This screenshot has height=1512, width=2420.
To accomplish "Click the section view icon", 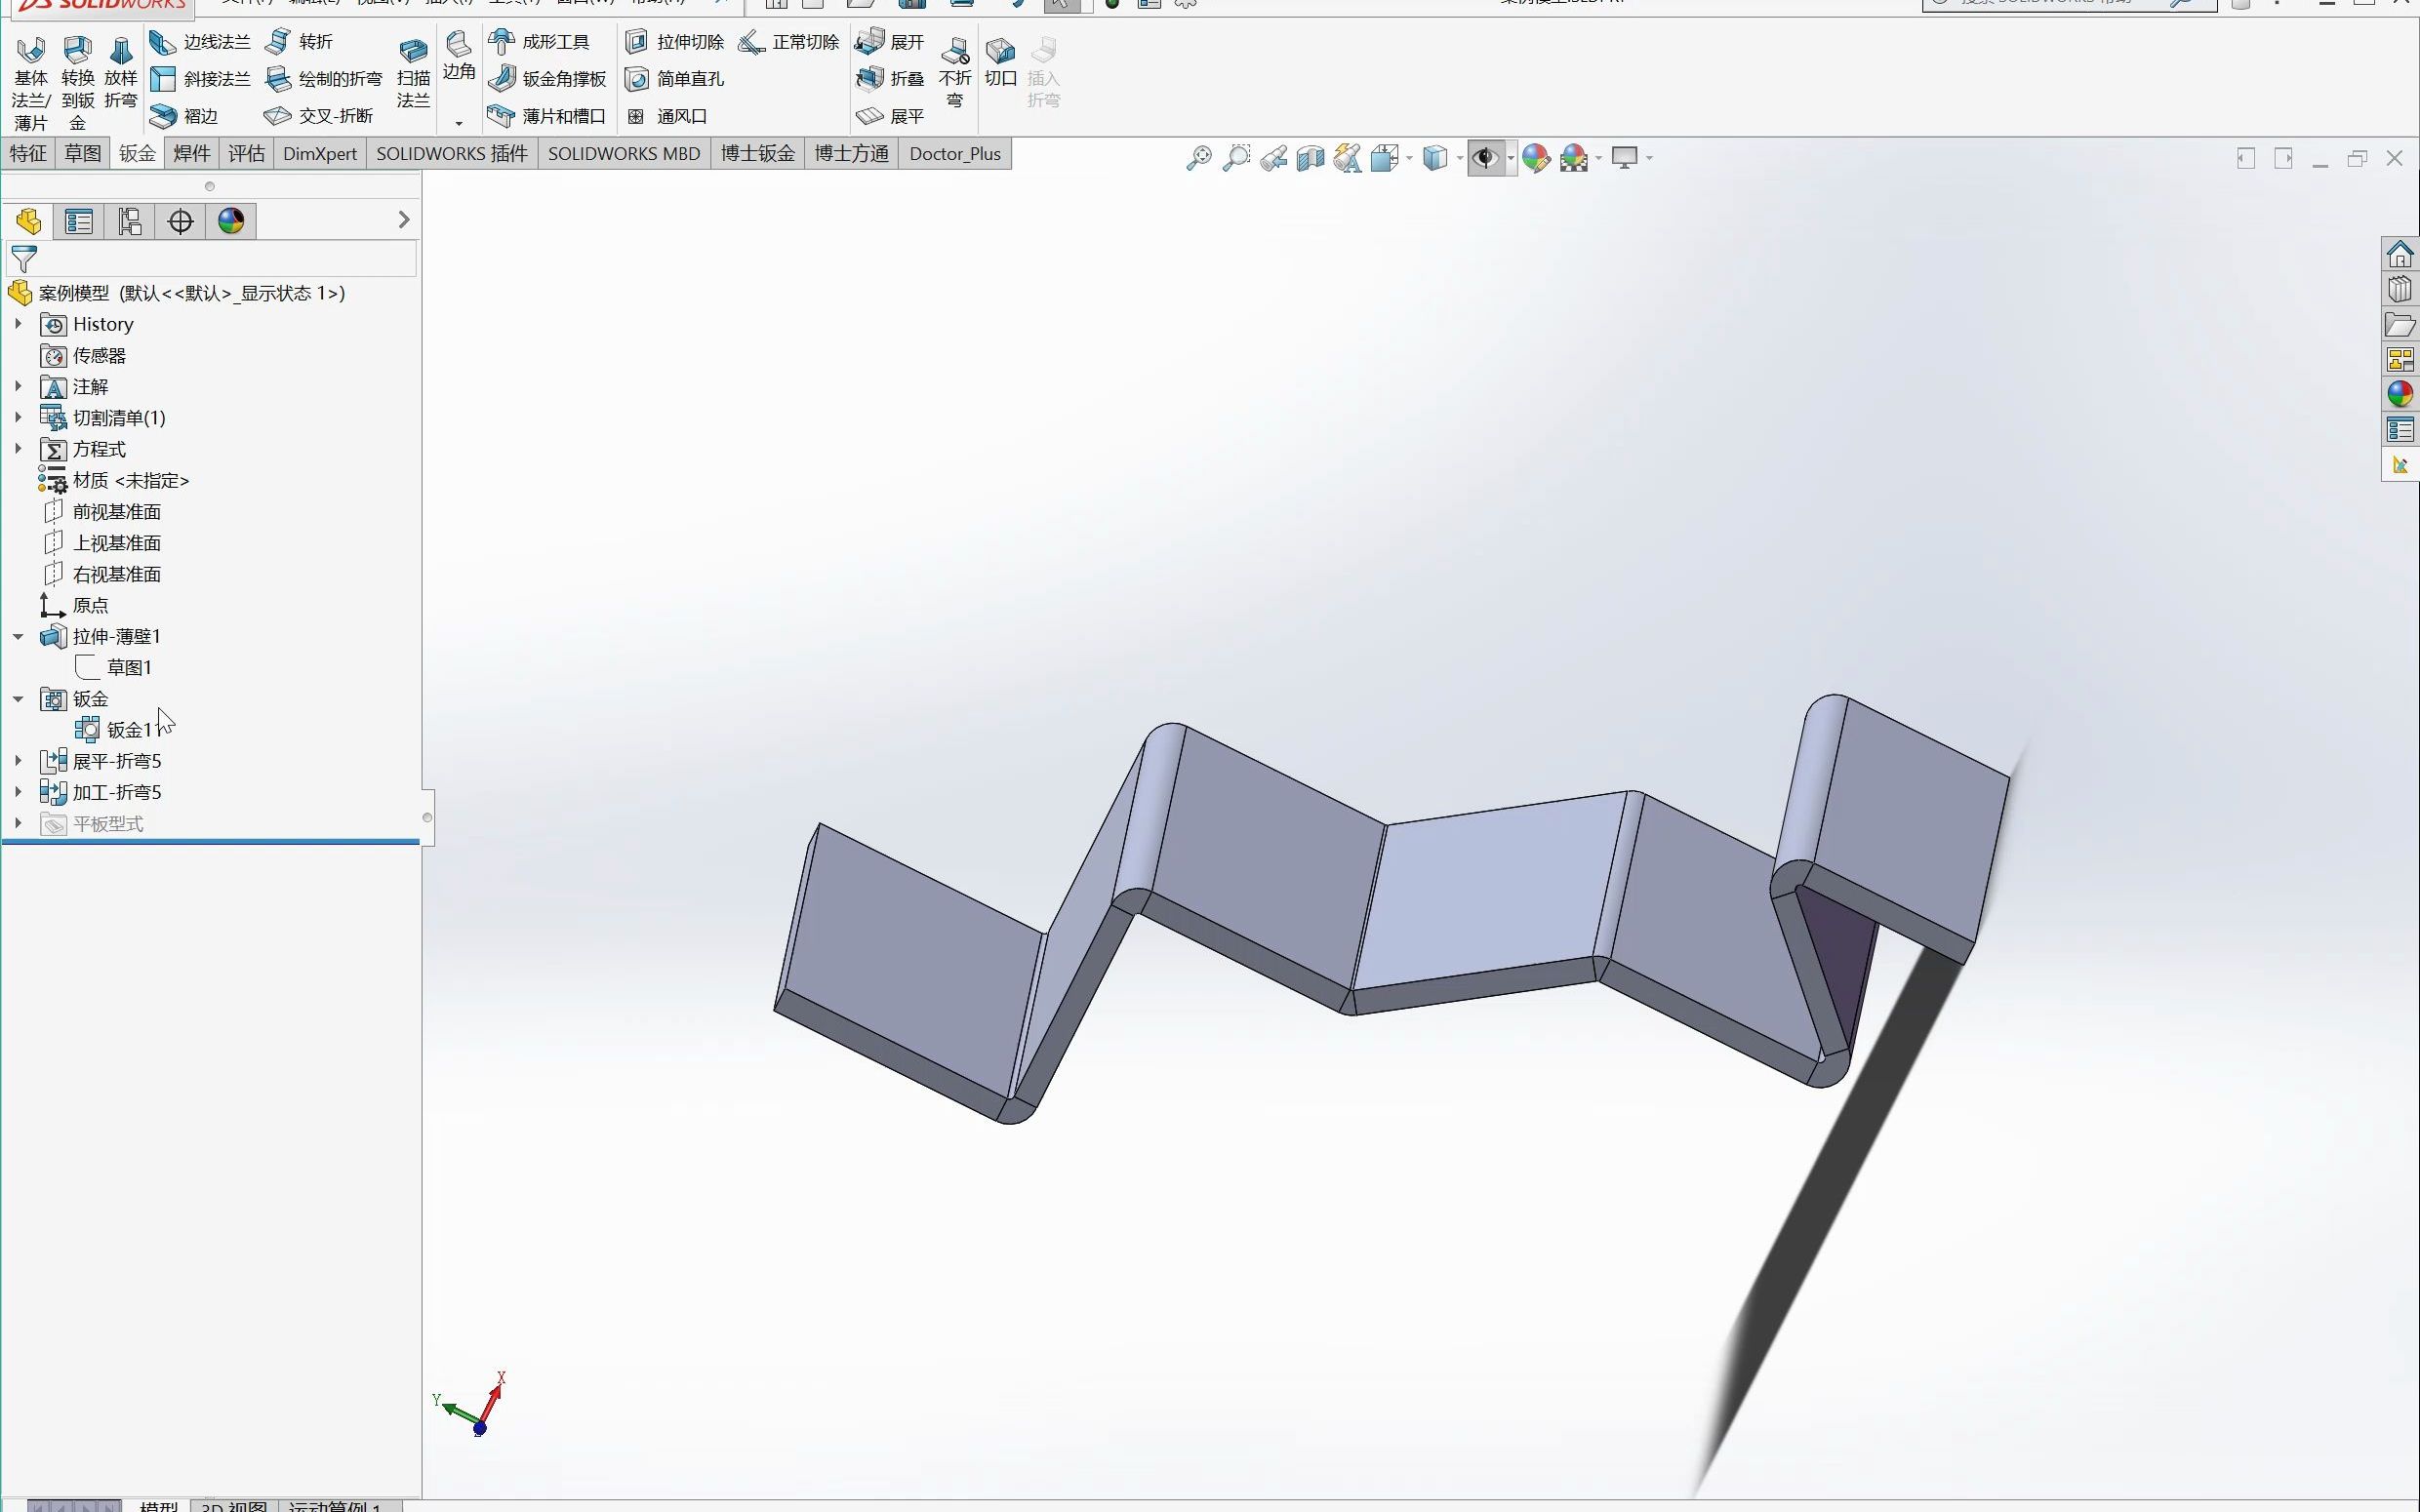I will pos(1310,158).
